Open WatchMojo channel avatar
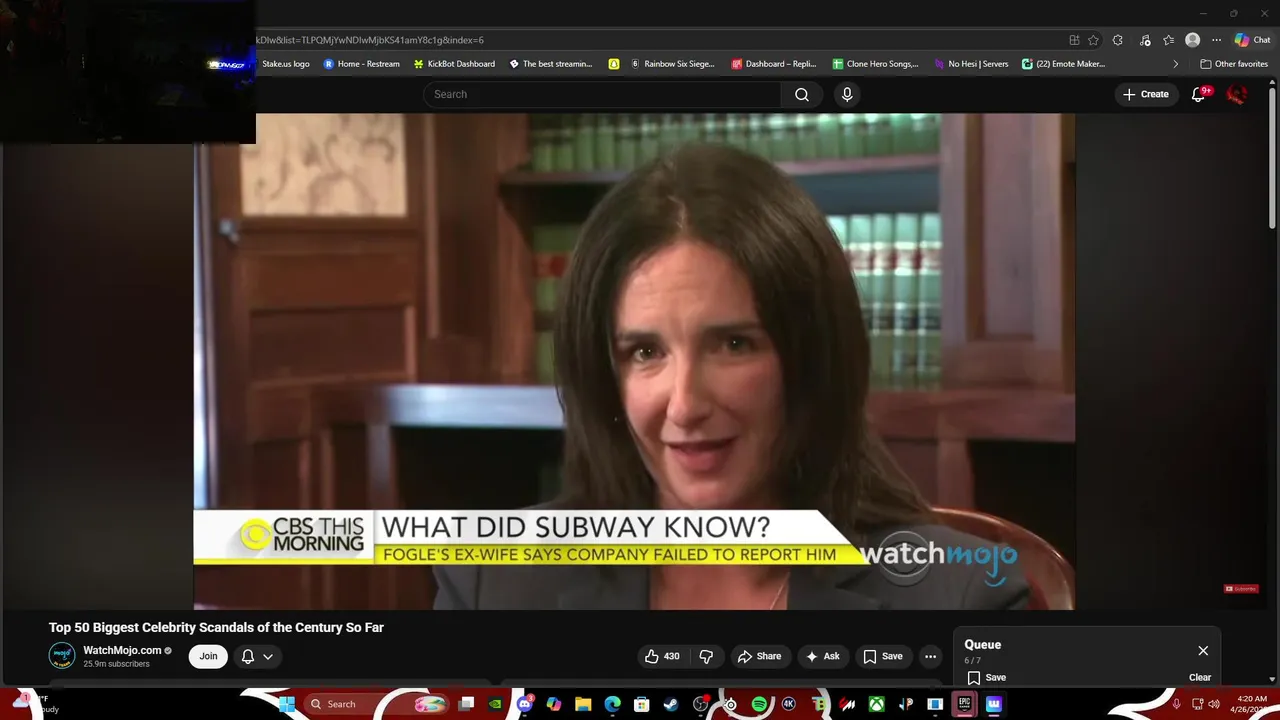This screenshot has width=1280, height=720. click(x=62, y=656)
